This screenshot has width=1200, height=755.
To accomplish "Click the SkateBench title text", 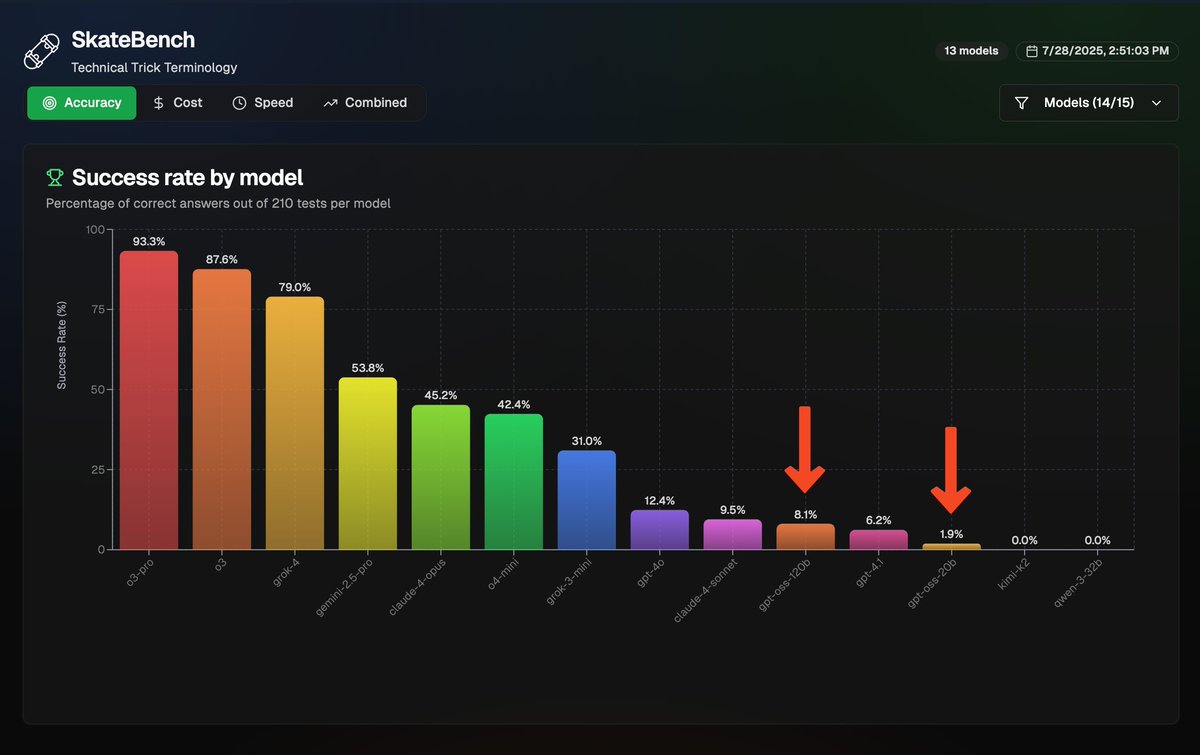I will point(133,40).
